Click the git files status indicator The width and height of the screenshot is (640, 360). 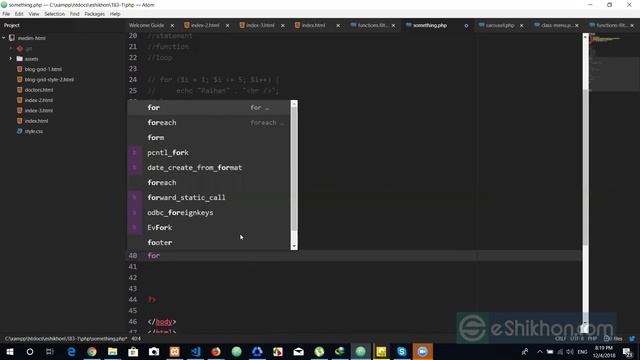coord(613,339)
